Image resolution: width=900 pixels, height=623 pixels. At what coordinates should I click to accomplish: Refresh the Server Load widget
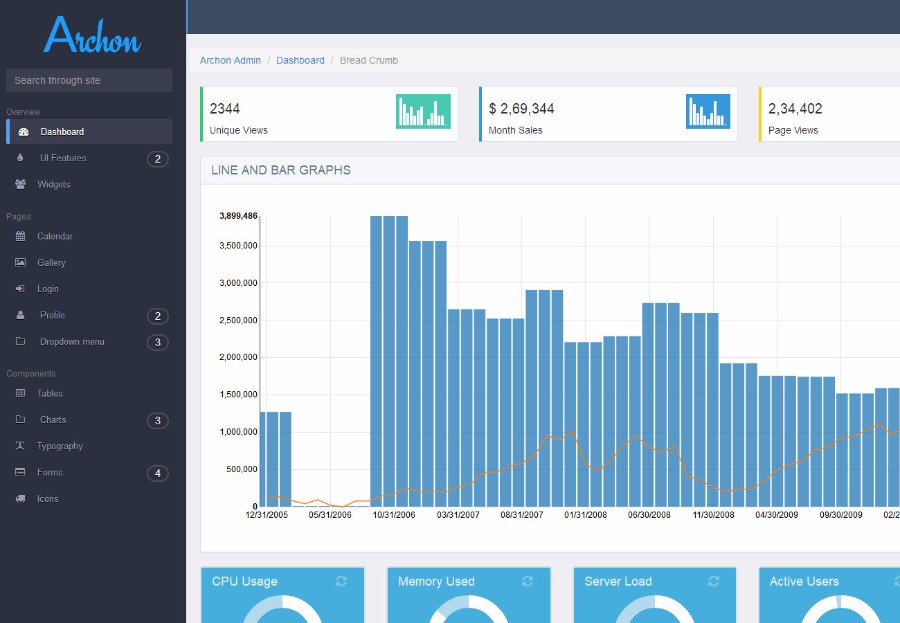[x=713, y=582]
